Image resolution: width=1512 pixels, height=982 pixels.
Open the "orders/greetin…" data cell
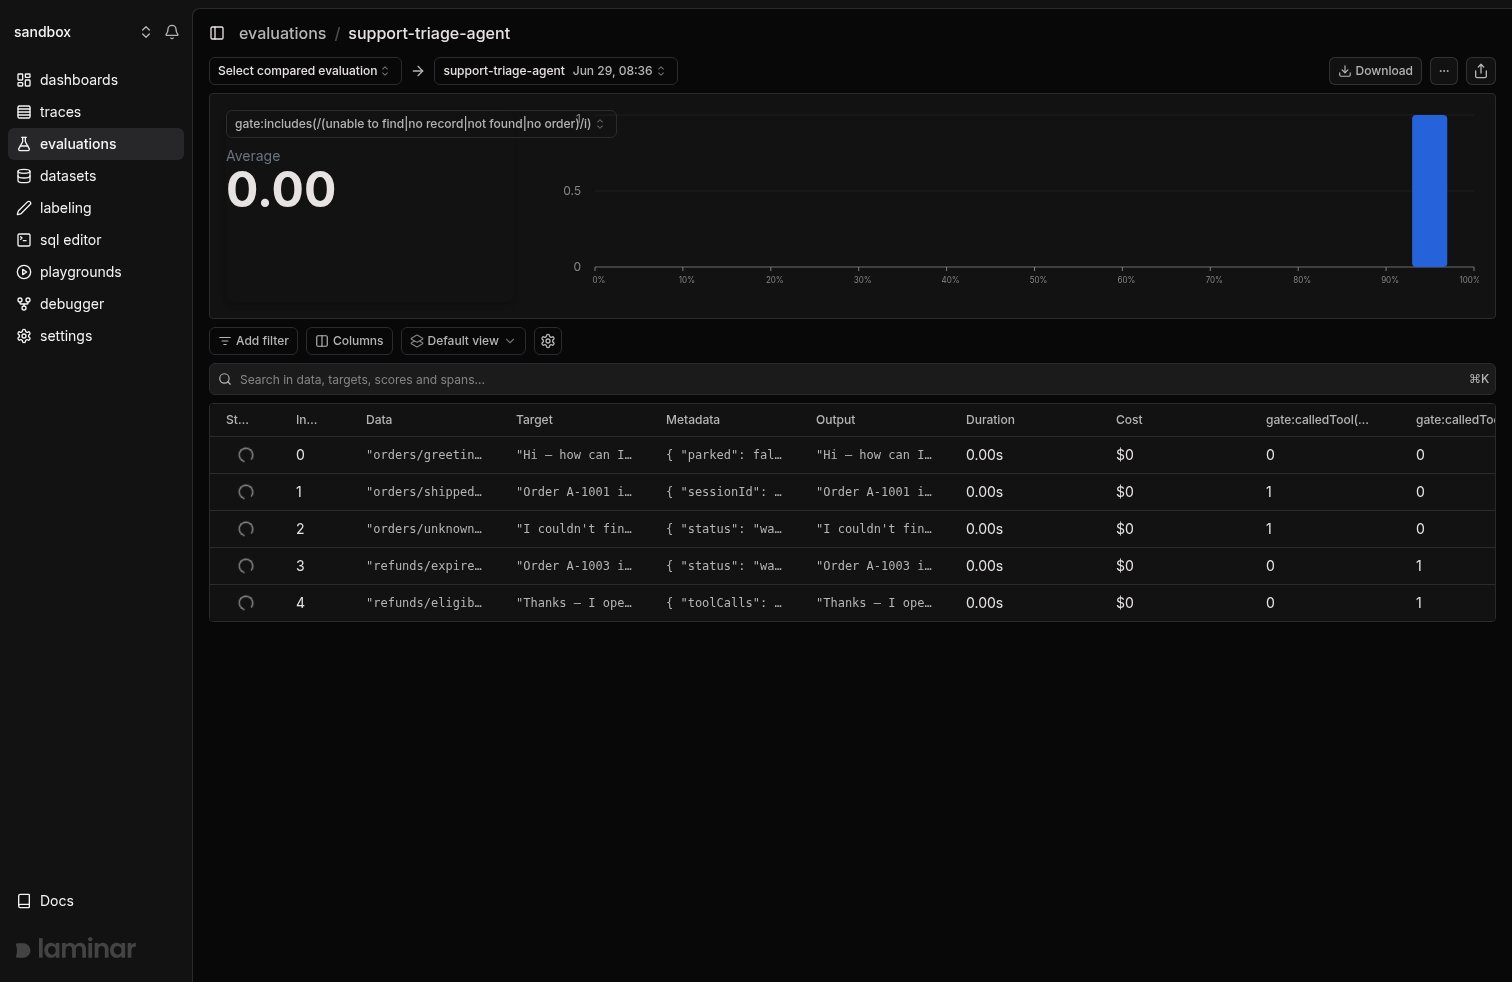(x=424, y=455)
